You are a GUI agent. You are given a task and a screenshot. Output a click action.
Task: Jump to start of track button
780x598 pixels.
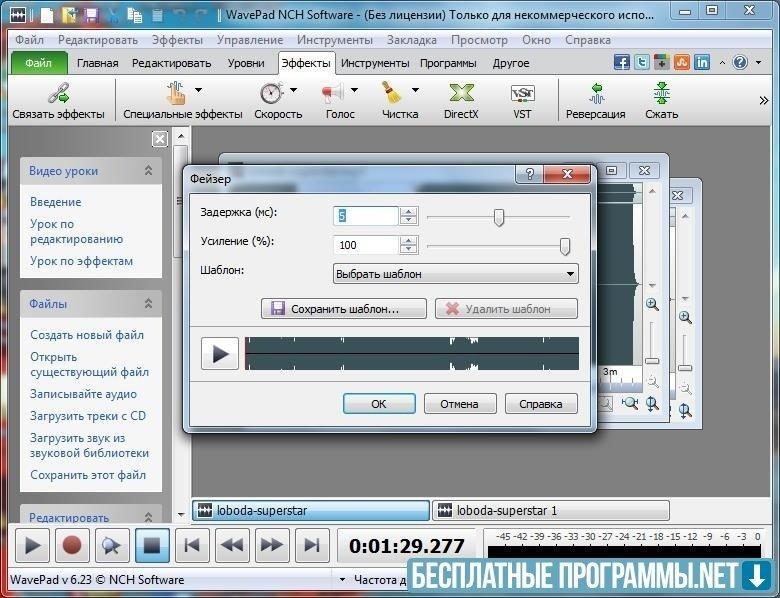tap(192, 546)
